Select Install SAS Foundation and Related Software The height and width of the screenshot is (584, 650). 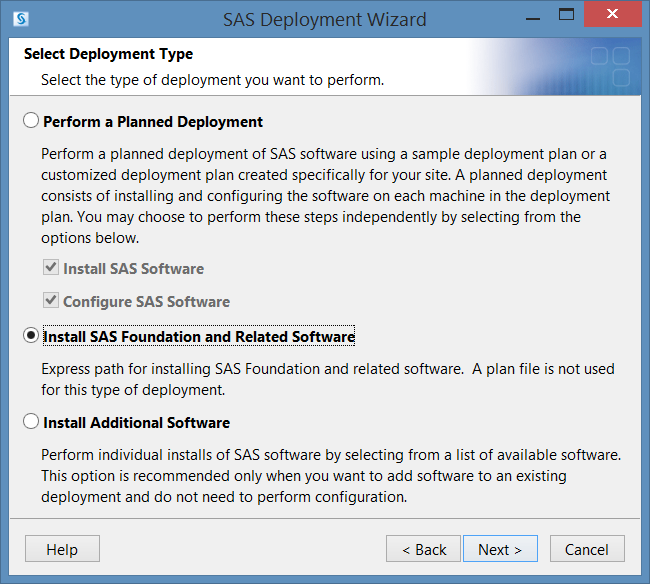[31, 335]
